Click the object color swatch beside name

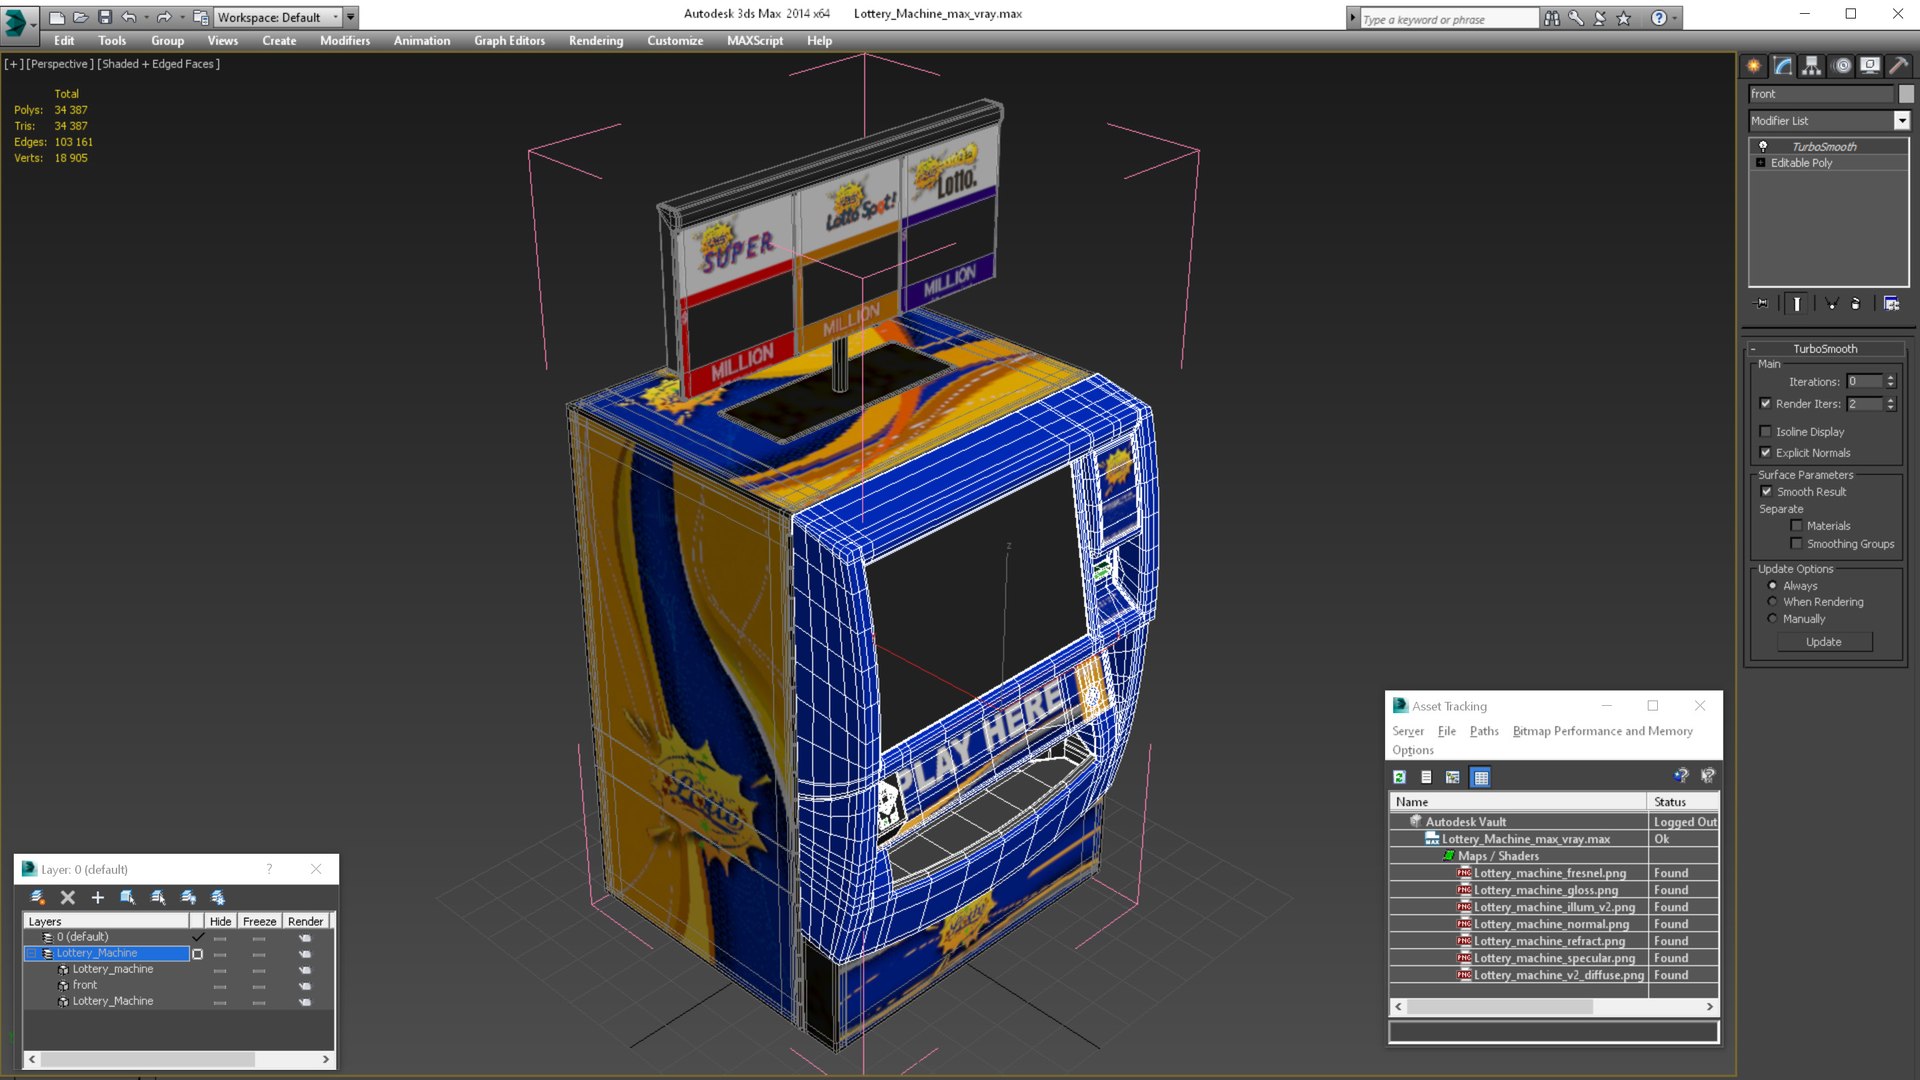[1906, 94]
